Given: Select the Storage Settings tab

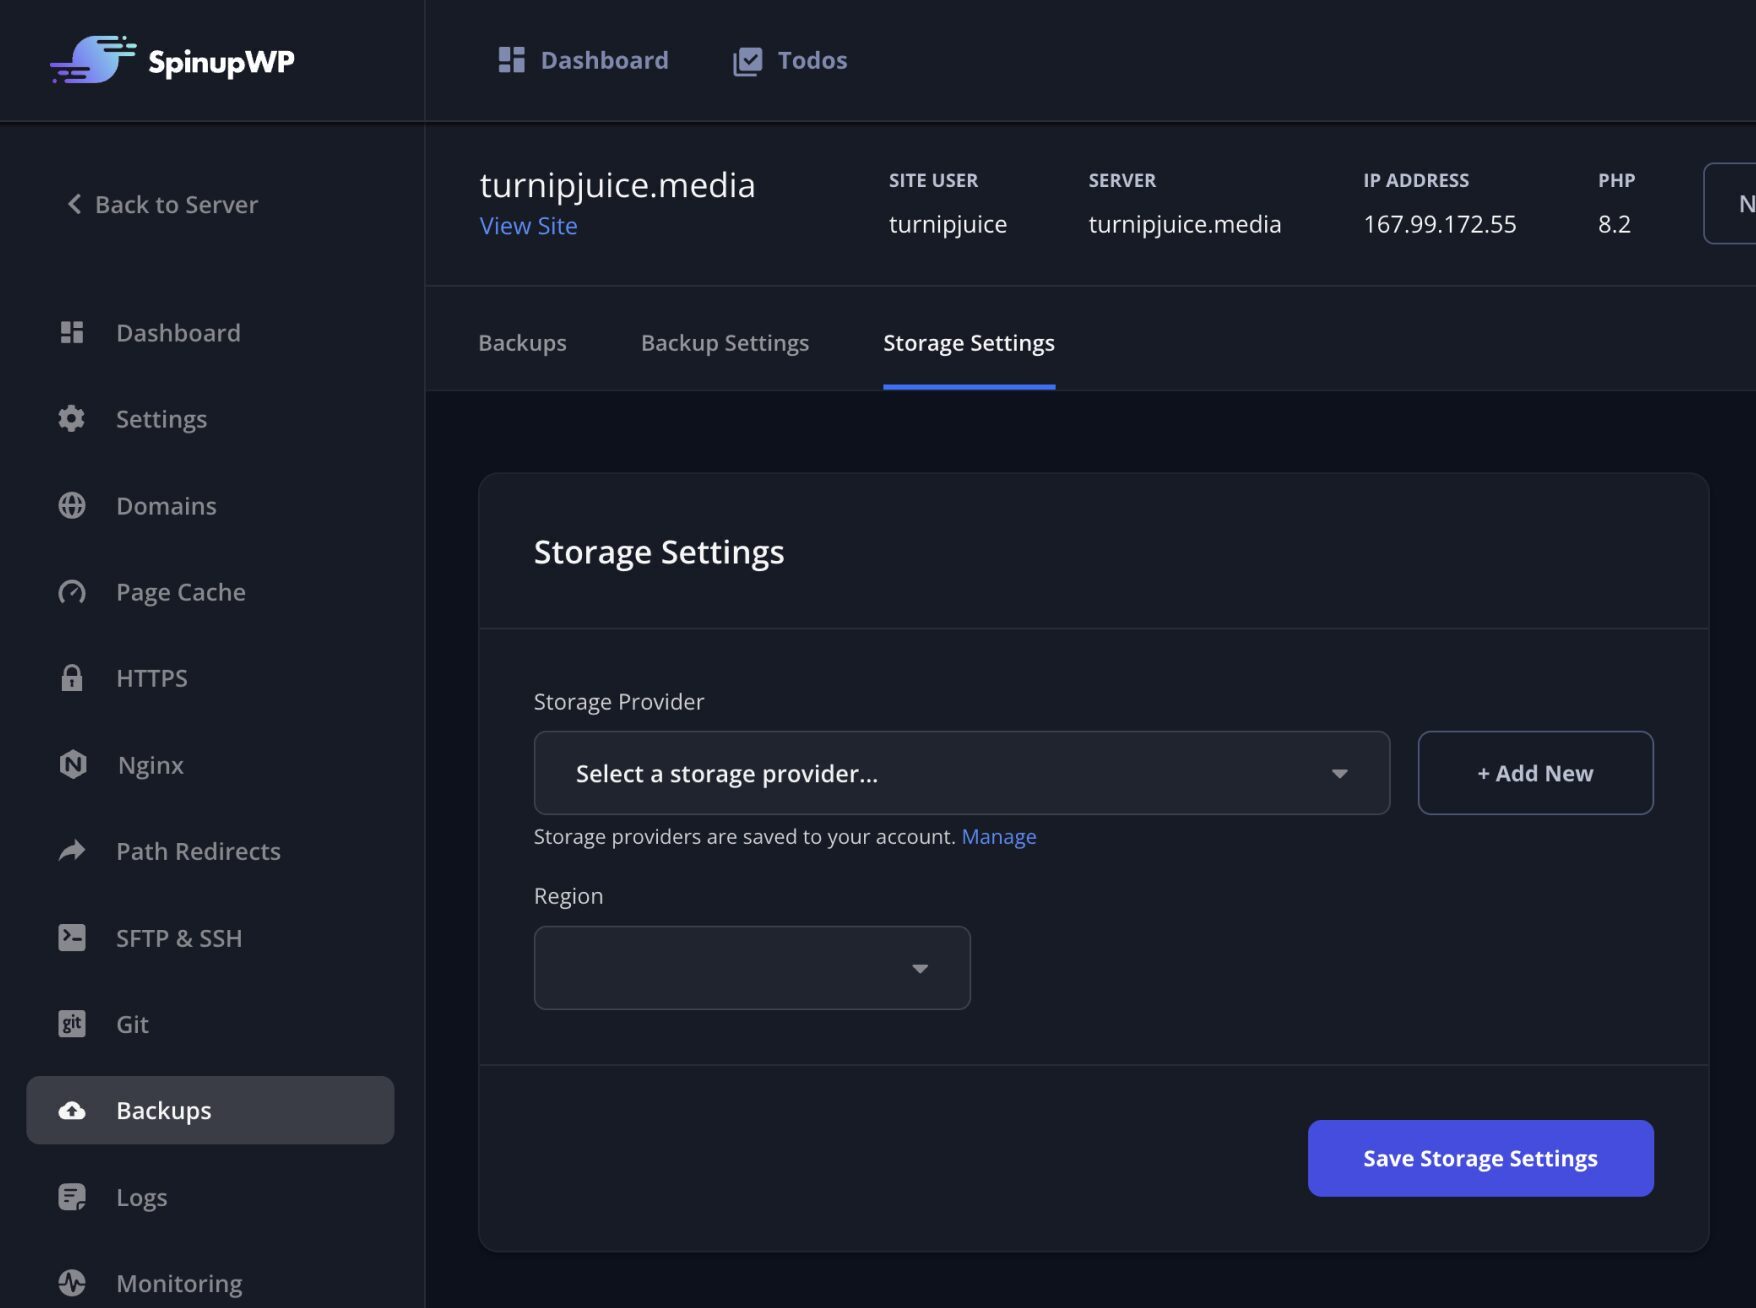Looking at the screenshot, I should click(969, 343).
